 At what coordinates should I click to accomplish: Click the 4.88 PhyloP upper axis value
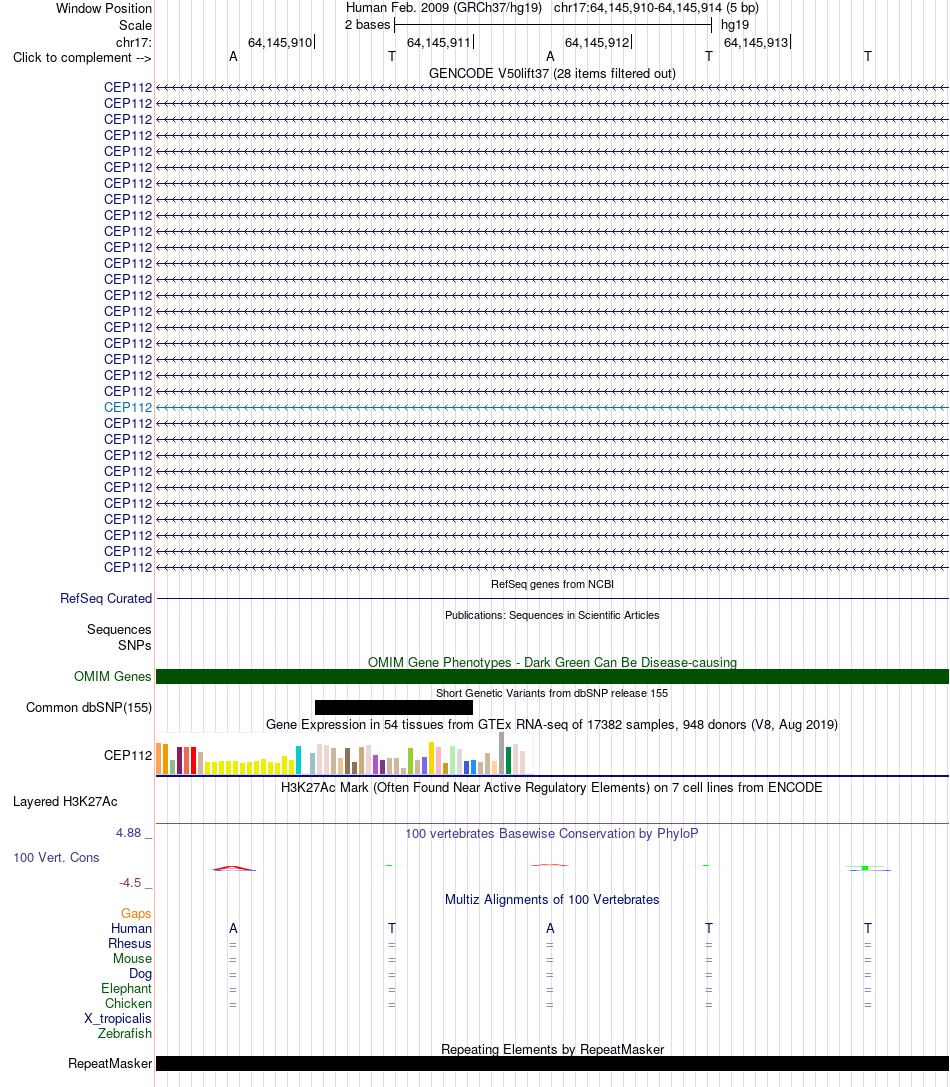coord(128,833)
